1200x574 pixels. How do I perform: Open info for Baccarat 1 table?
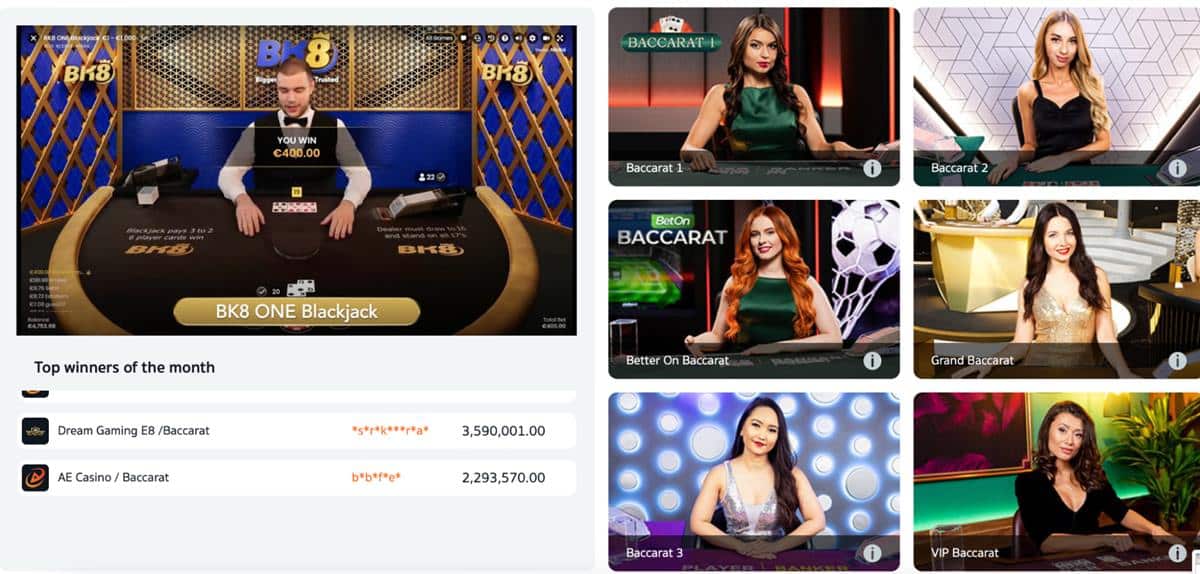[872, 168]
